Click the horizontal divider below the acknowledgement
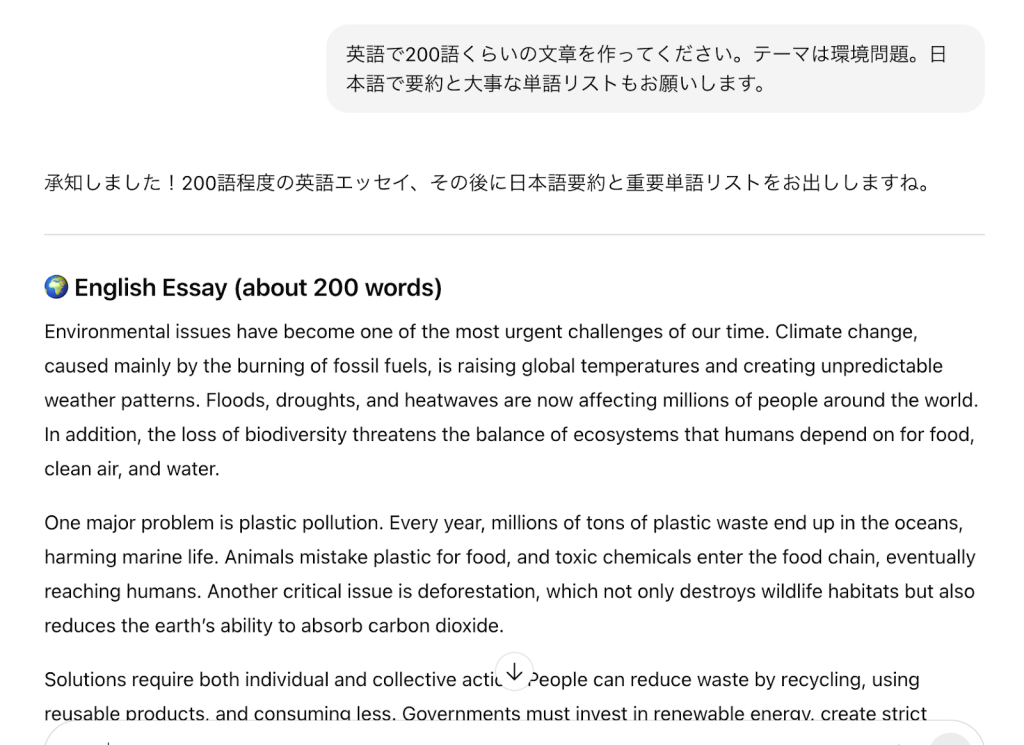The width and height of the screenshot is (1024, 745). point(514,235)
